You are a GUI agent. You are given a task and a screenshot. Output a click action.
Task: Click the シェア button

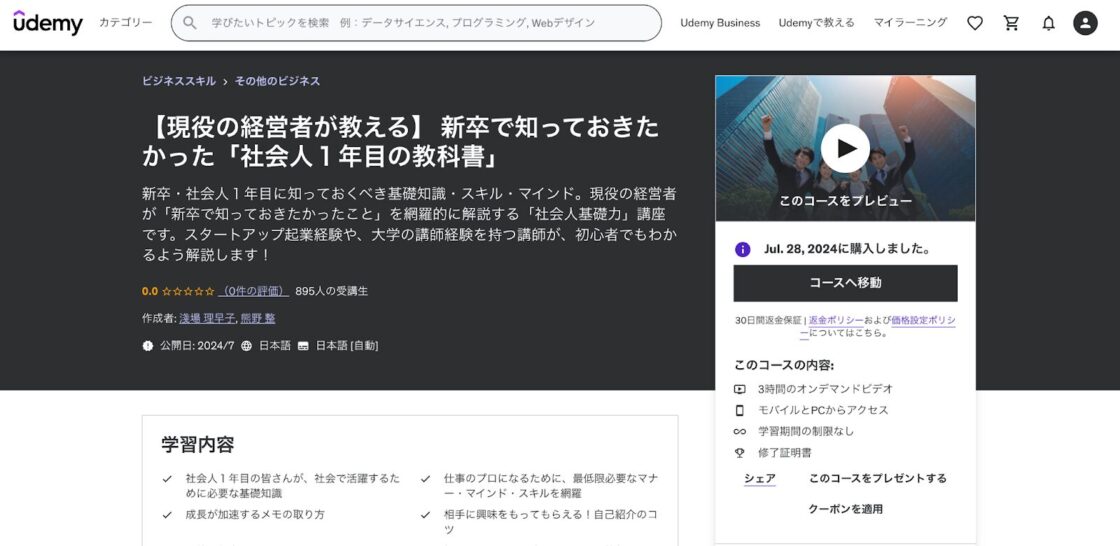point(759,479)
